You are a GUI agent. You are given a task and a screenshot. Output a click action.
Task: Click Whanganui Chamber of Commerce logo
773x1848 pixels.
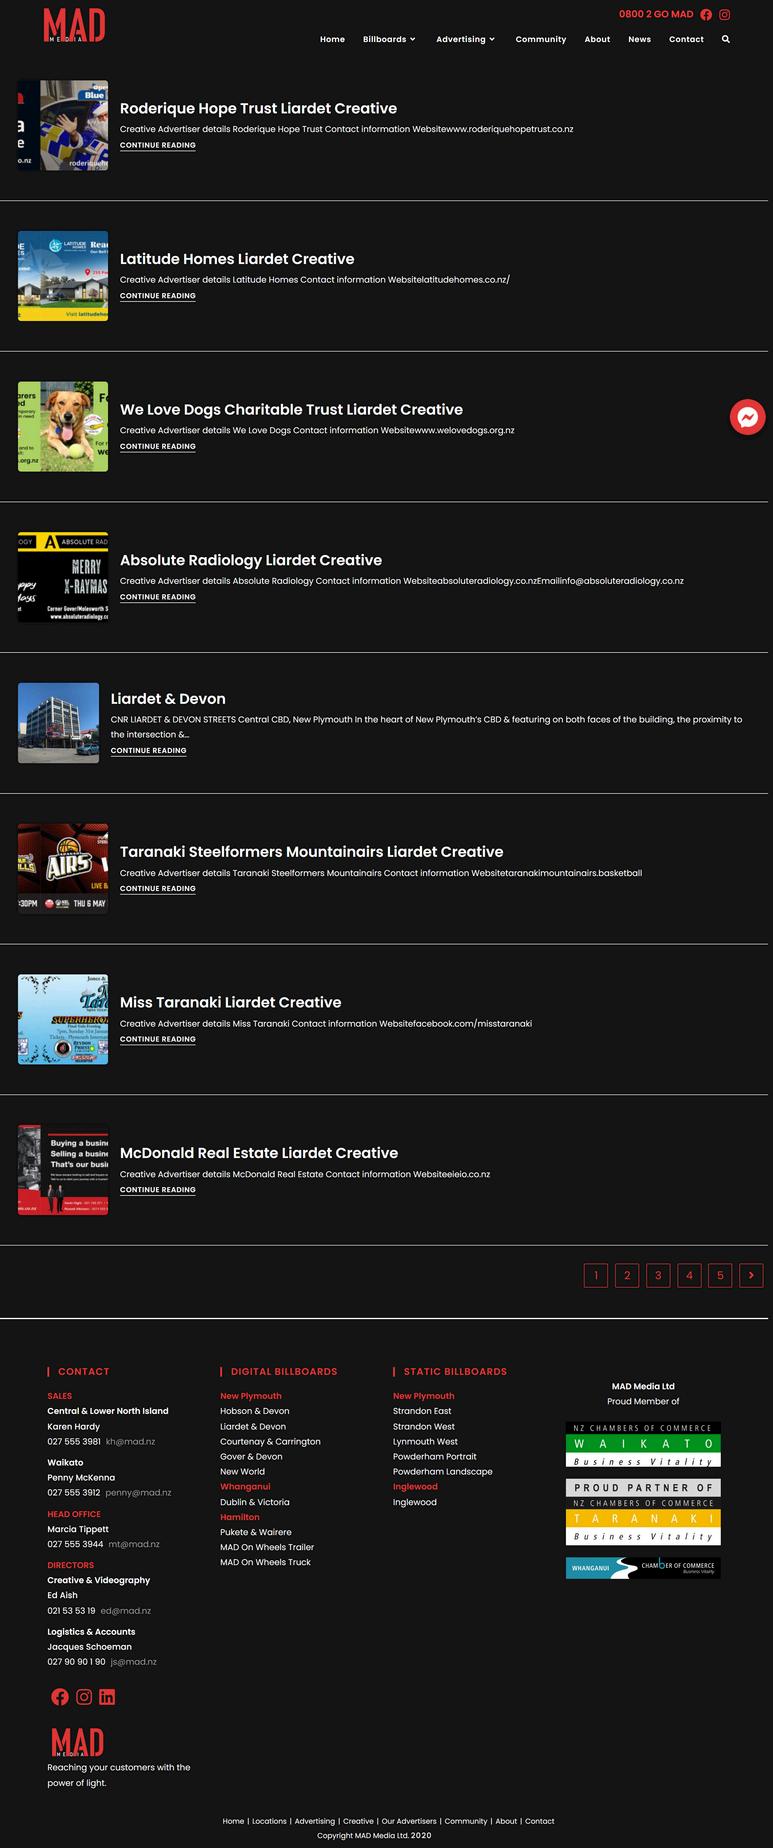click(643, 1567)
